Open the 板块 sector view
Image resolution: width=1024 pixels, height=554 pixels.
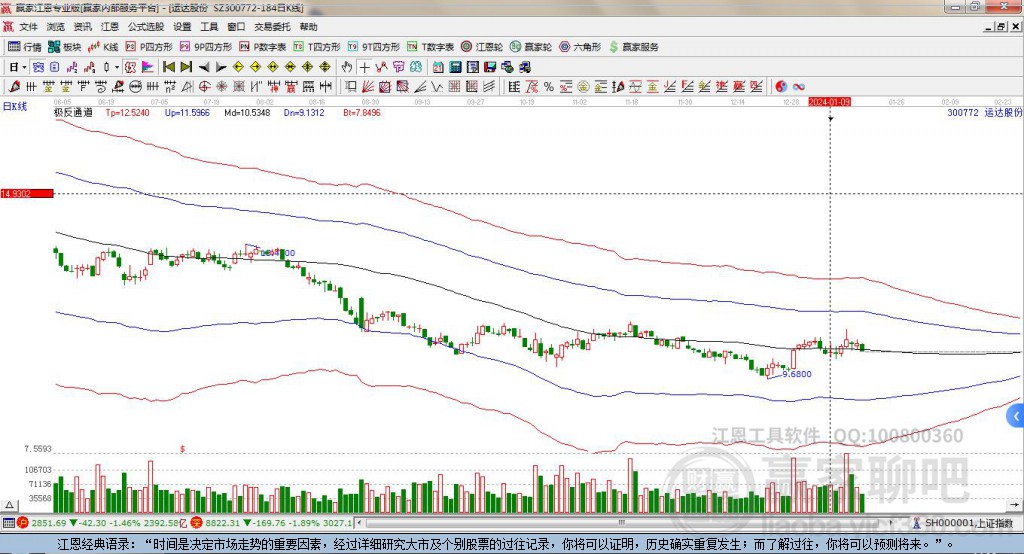[x=65, y=47]
